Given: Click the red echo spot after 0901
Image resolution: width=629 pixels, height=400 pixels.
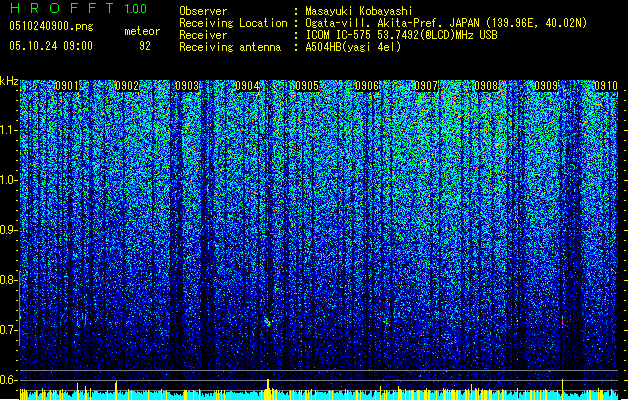Looking at the screenshot, I should pyautogui.click(x=78, y=322).
